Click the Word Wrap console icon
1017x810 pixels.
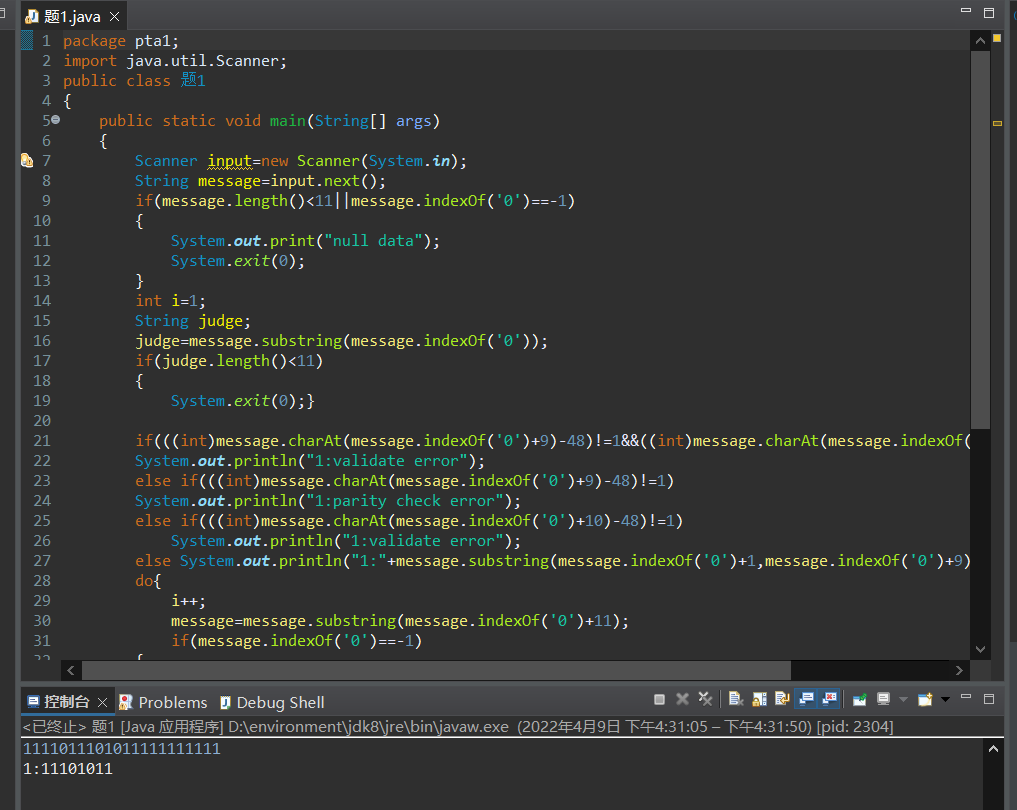point(782,700)
